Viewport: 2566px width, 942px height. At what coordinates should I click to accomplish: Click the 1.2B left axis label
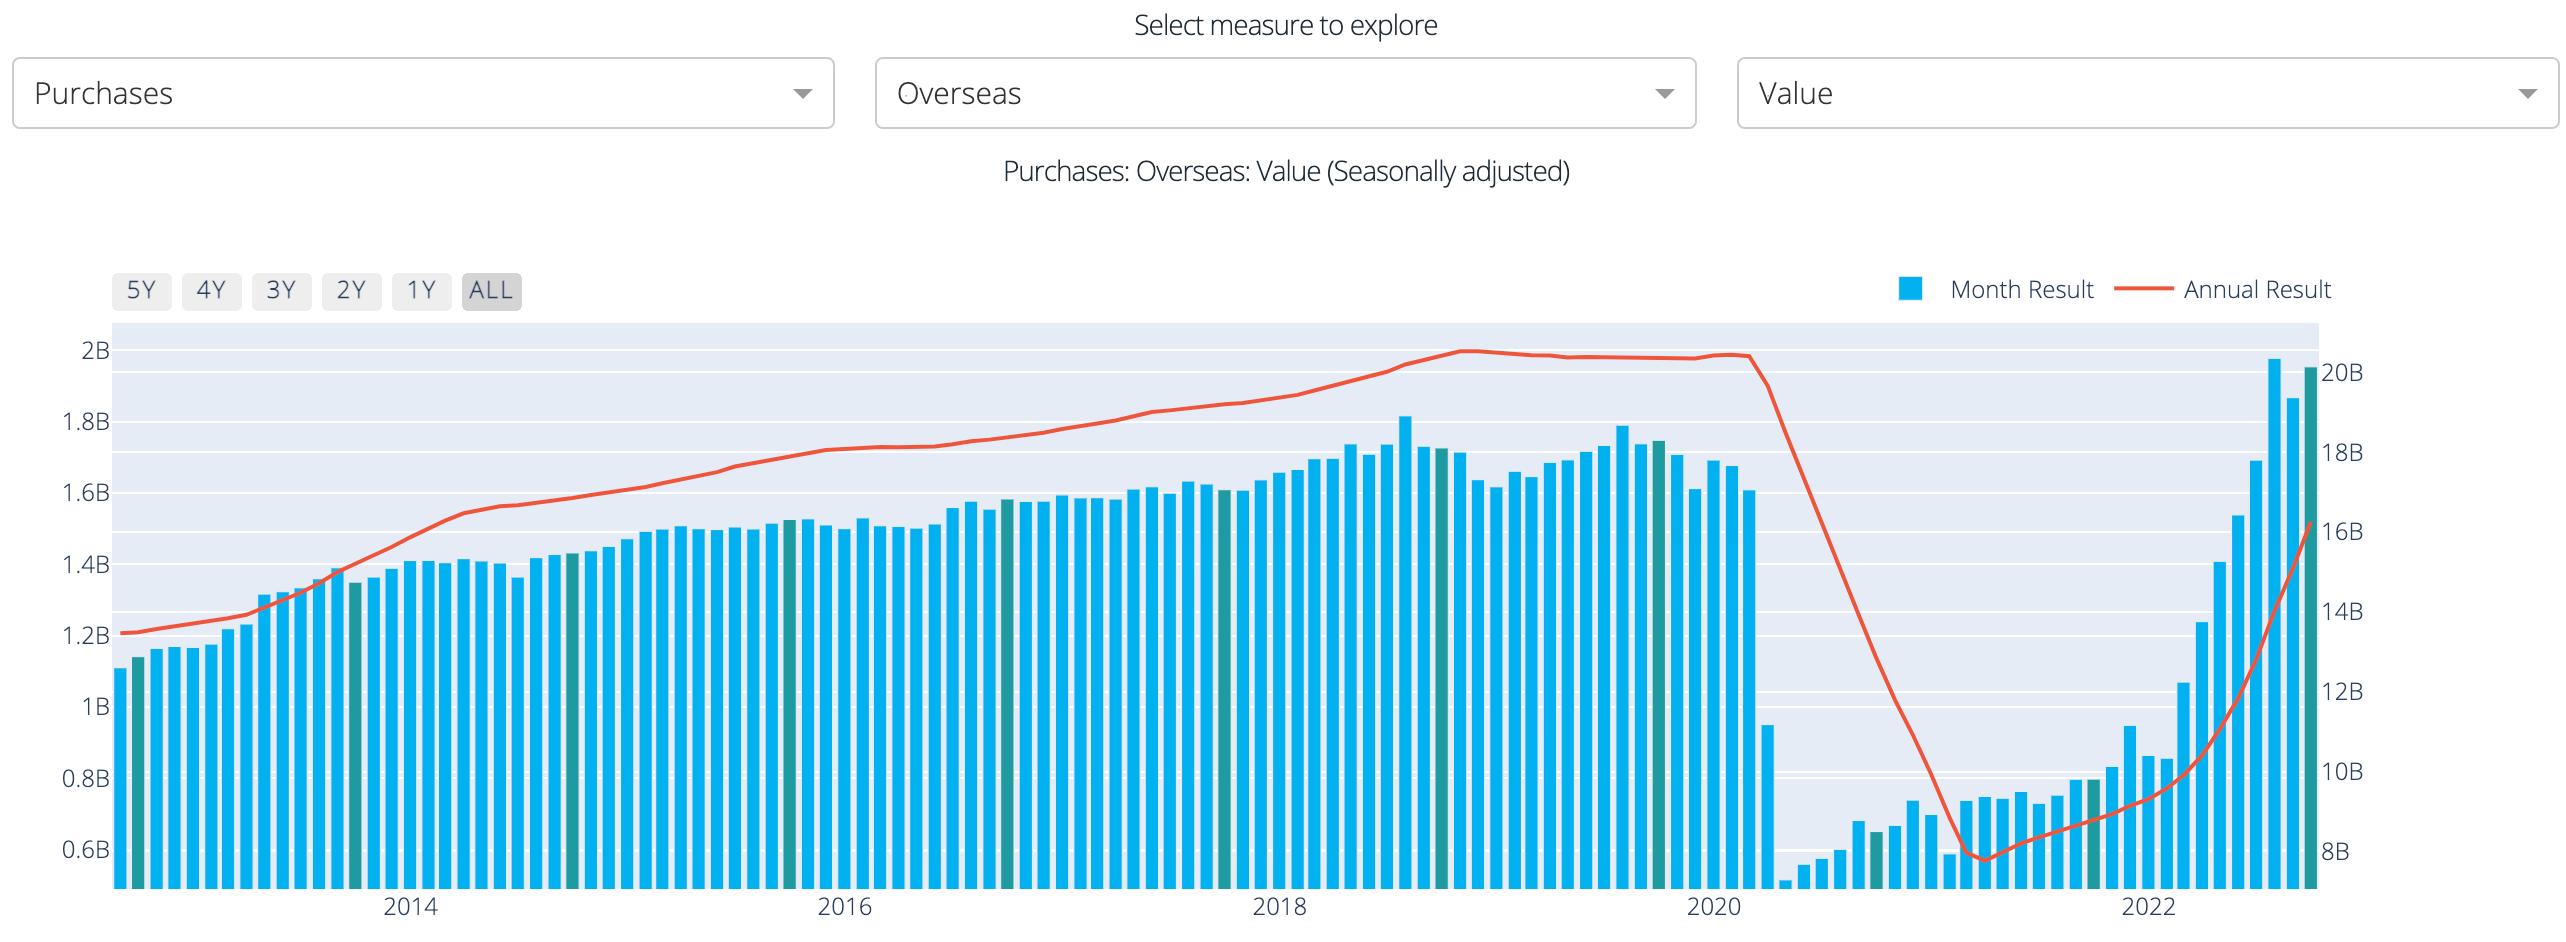coord(86,636)
